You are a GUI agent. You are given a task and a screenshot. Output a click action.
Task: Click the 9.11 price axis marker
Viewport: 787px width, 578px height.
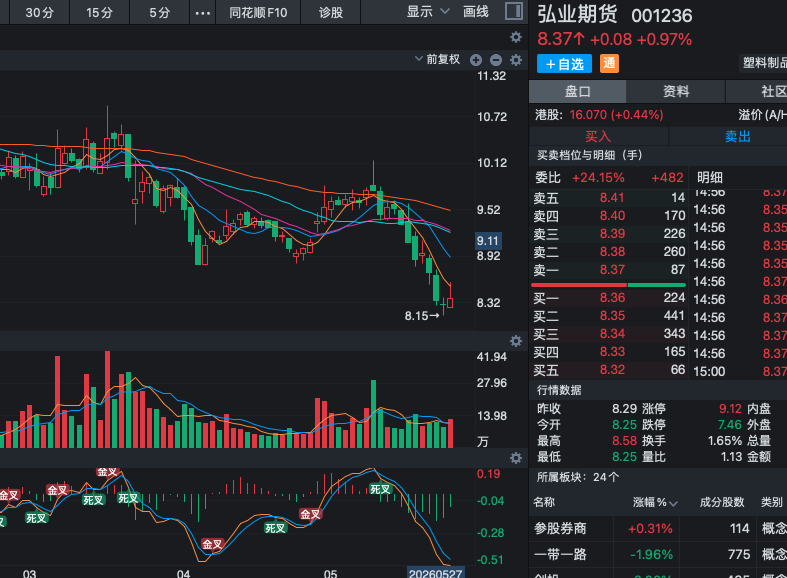(488, 241)
